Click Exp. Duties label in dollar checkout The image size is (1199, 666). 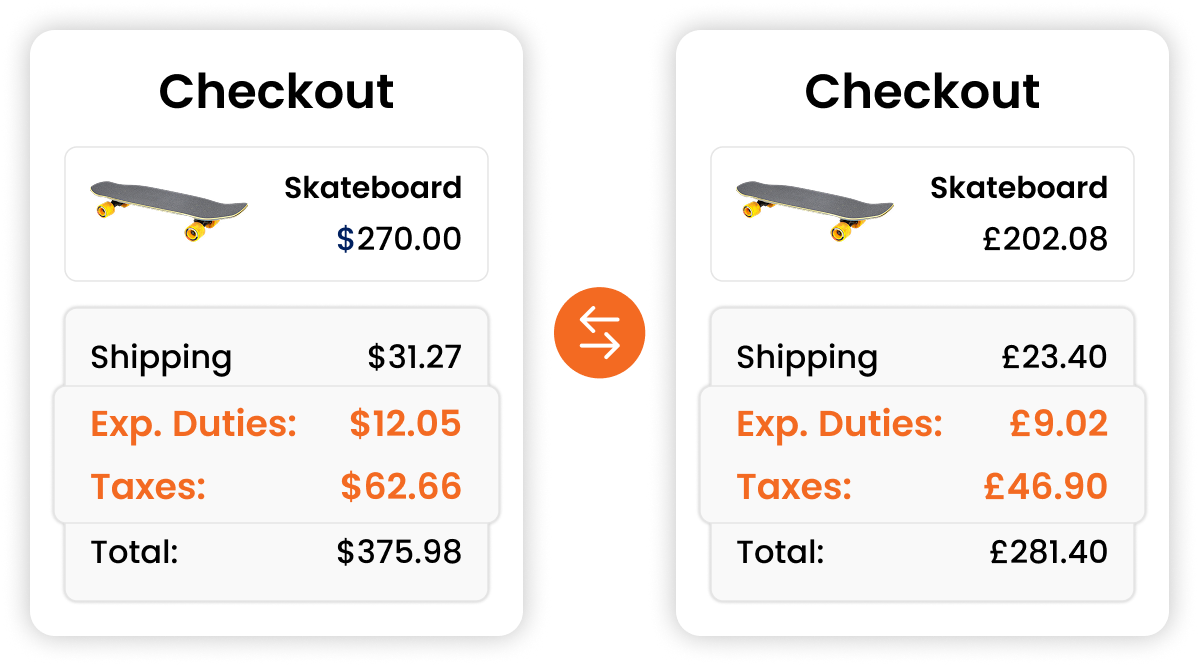(194, 425)
